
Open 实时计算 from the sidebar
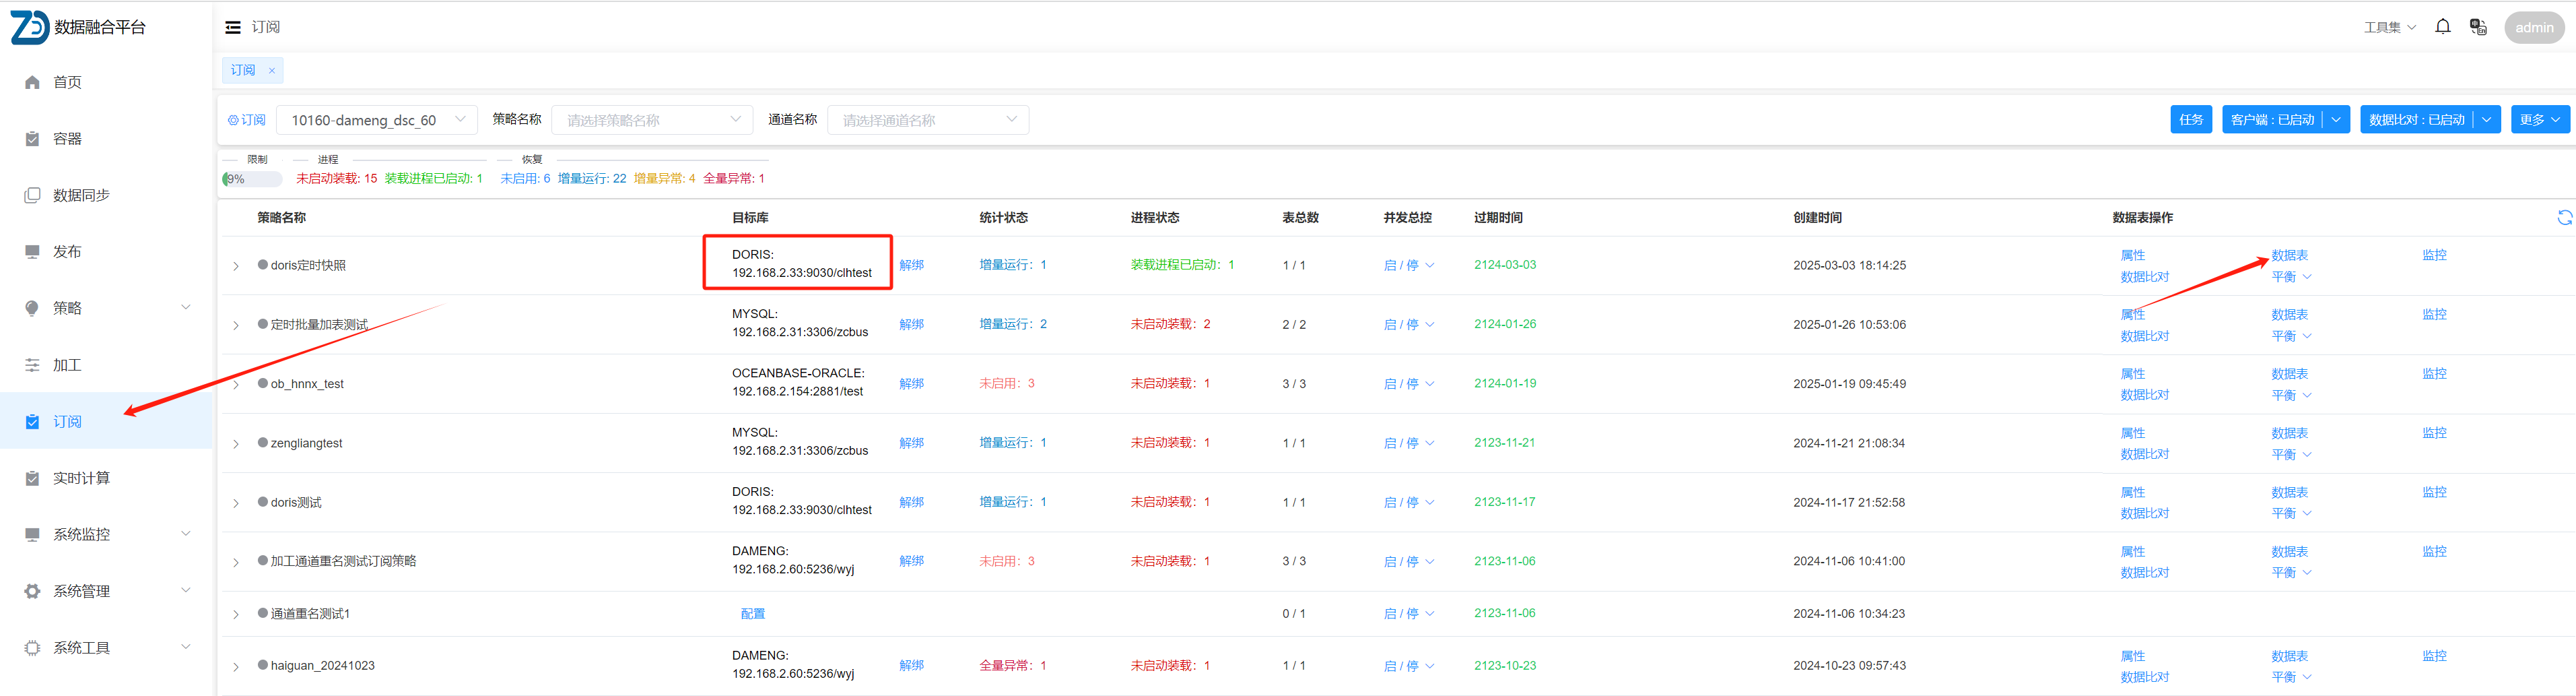(x=81, y=479)
